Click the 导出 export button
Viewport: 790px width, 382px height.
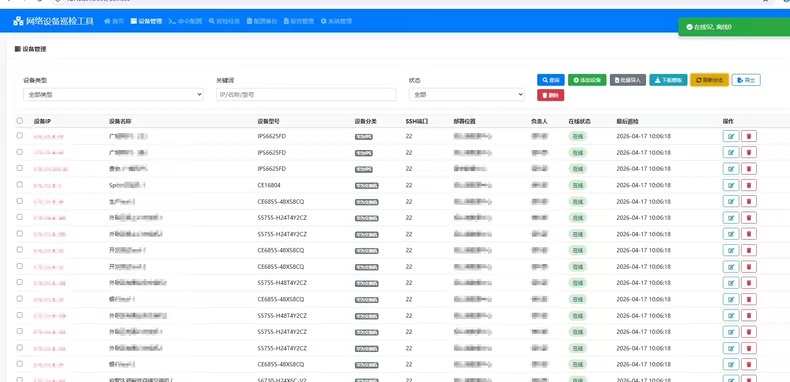746,80
